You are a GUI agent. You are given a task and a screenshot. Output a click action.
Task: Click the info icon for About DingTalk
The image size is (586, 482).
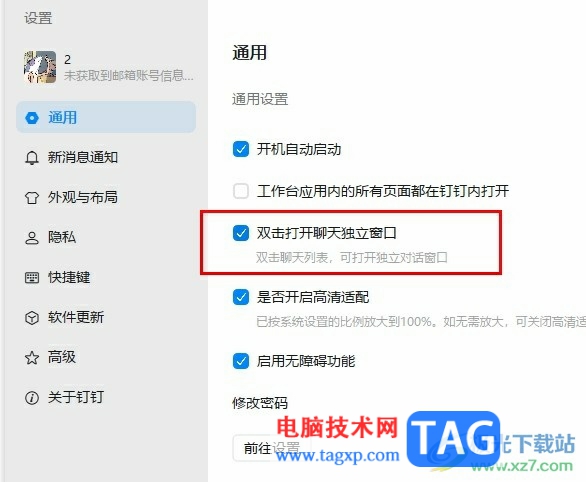point(32,398)
